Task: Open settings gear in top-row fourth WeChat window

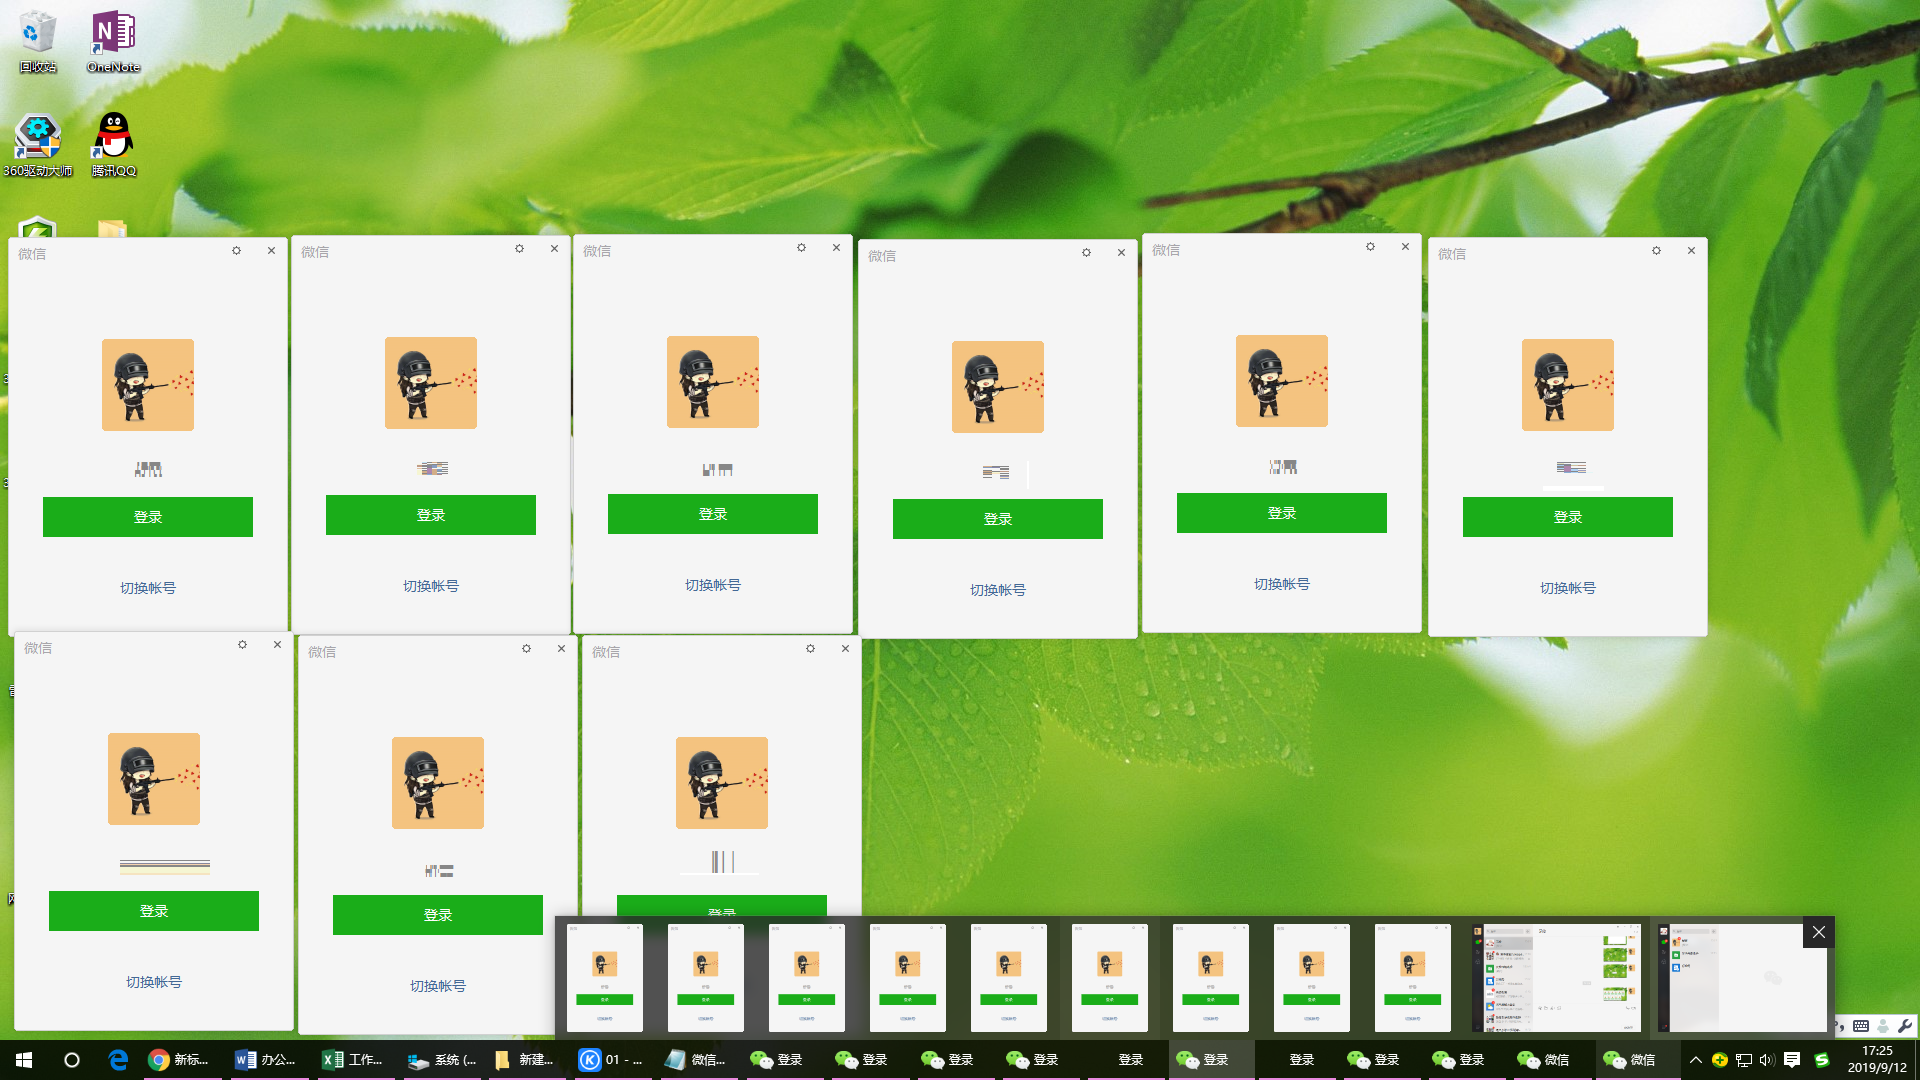Action: pyautogui.click(x=1087, y=253)
